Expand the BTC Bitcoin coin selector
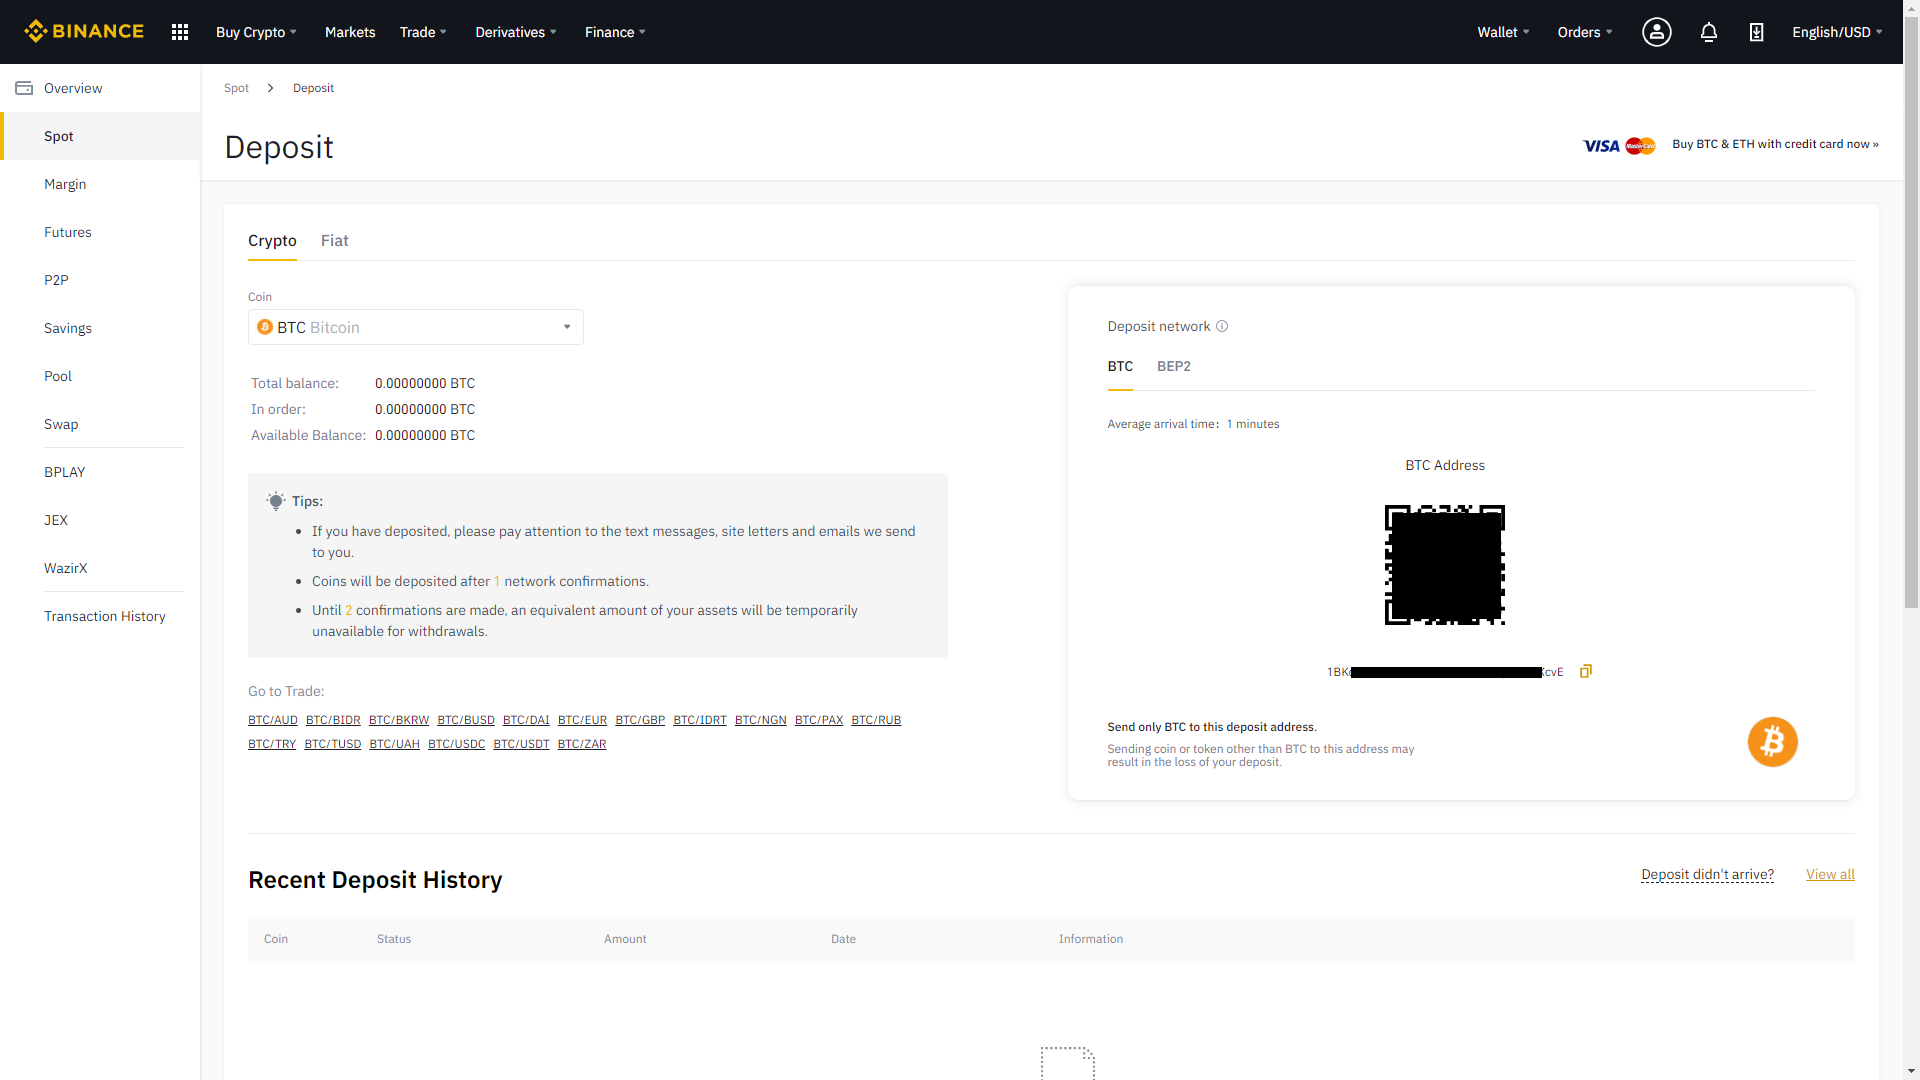This screenshot has height=1080, width=1920. pyautogui.click(x=415, y=327)
